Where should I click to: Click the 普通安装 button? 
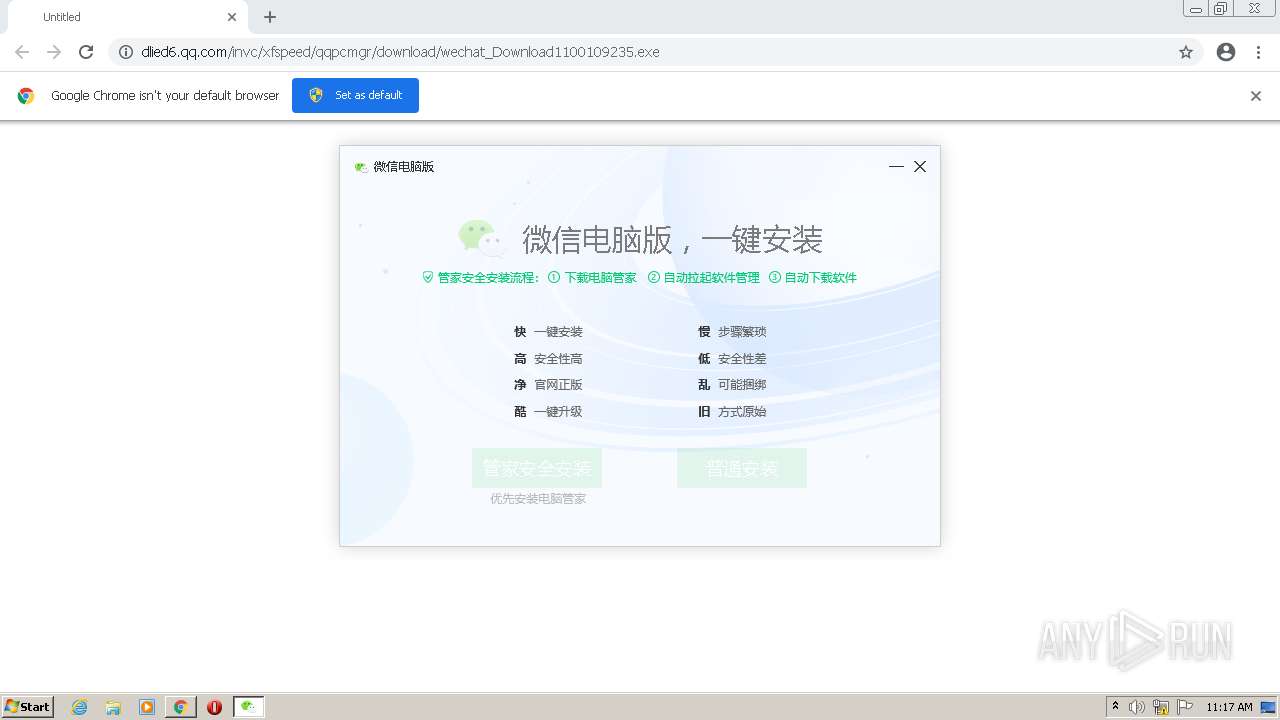[742, 468]
